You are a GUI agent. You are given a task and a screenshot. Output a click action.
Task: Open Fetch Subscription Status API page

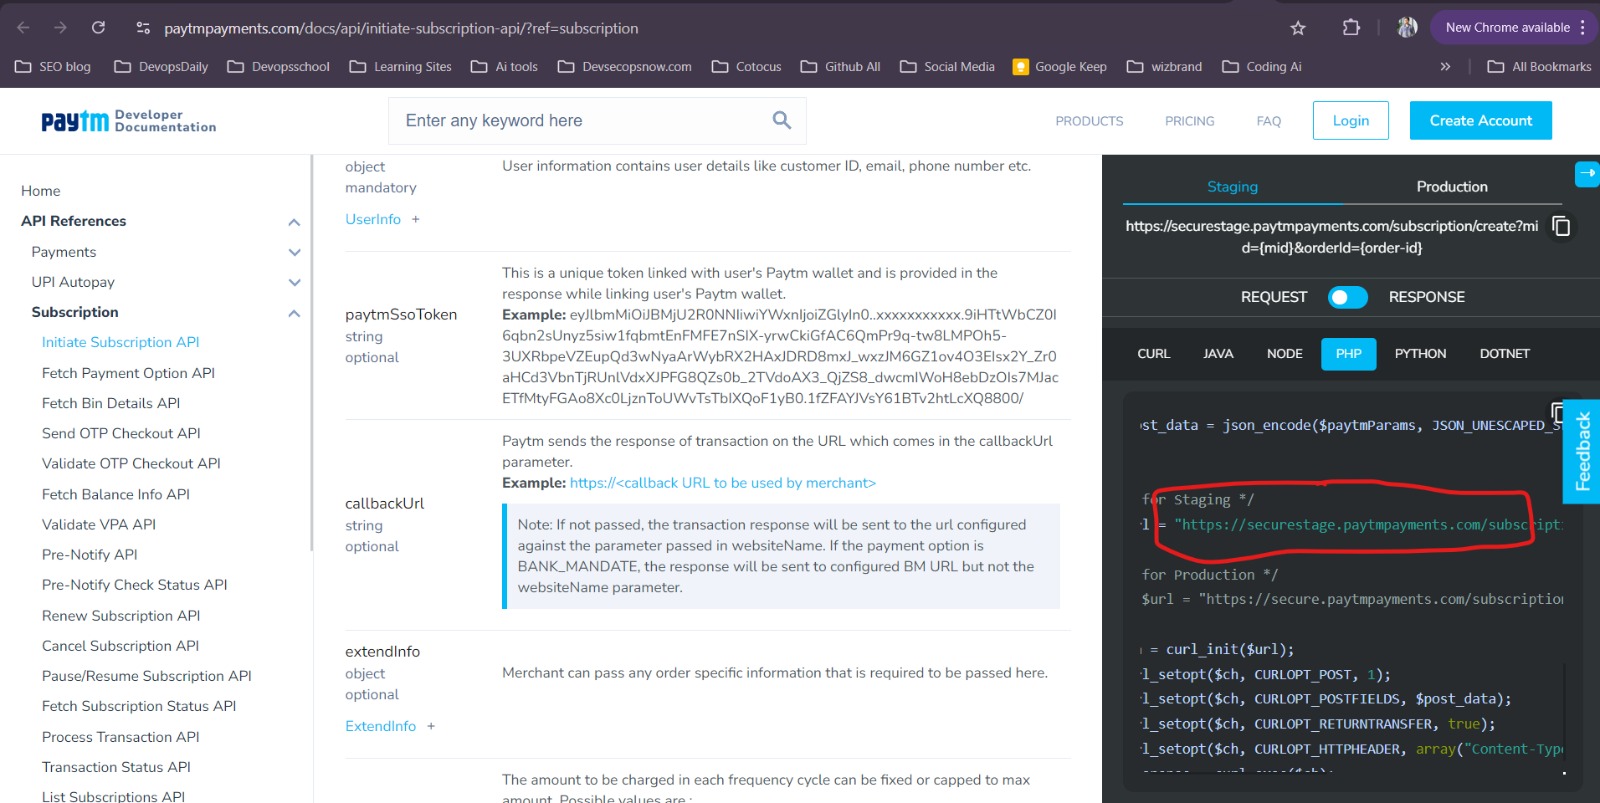139,706
